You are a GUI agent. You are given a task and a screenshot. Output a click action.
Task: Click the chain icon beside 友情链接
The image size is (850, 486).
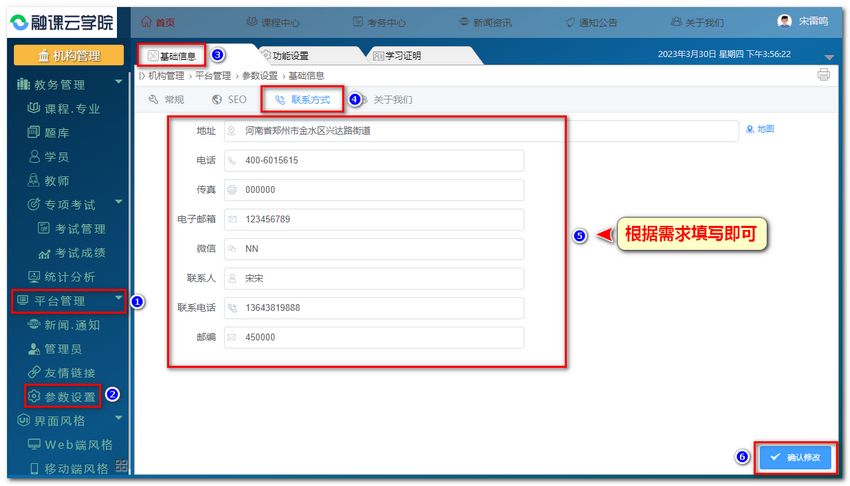click(34, 372)
